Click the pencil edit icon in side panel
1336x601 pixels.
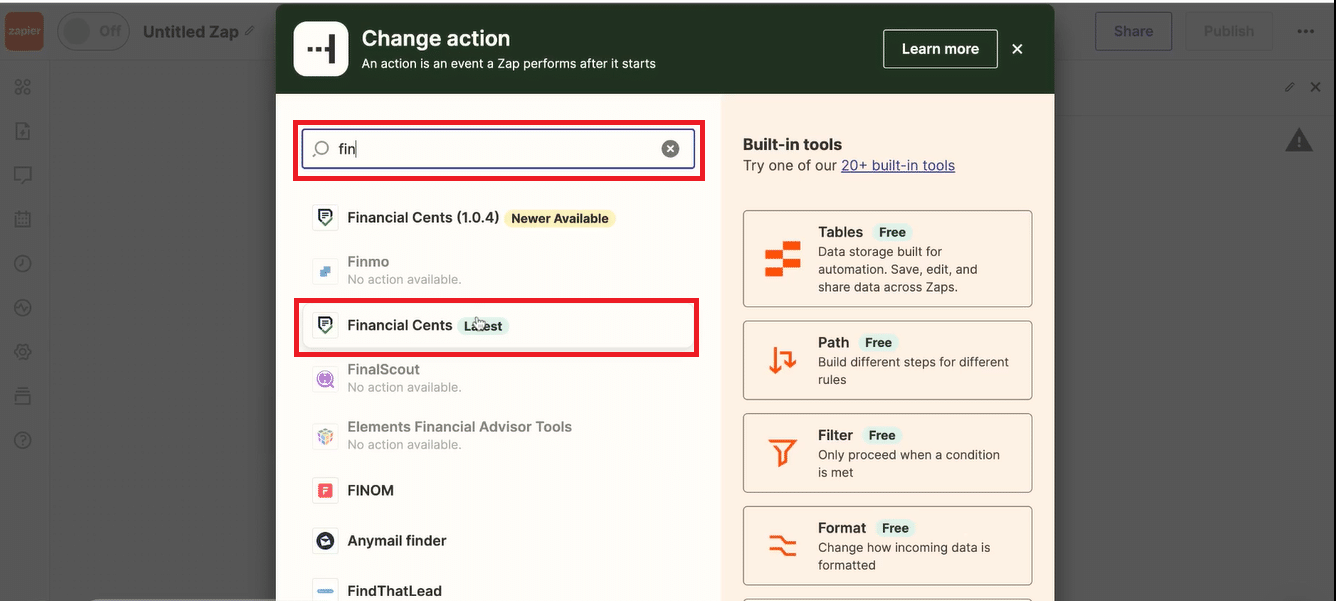[1290, 88]
